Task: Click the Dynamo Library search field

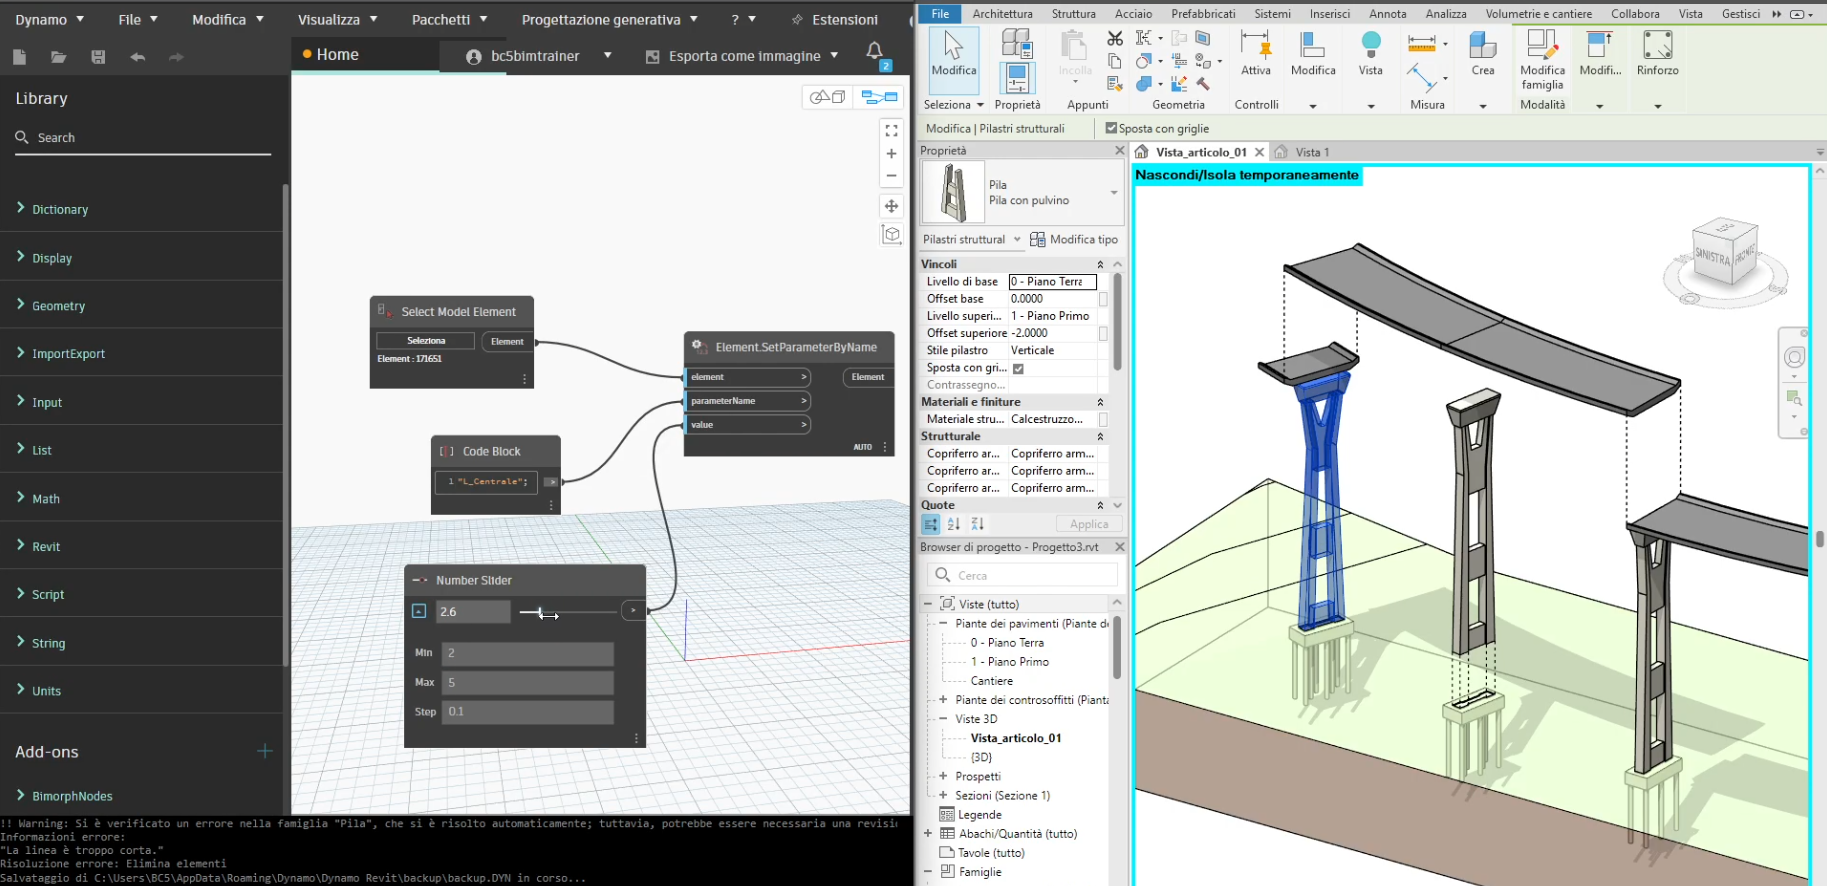Action: 143,138
